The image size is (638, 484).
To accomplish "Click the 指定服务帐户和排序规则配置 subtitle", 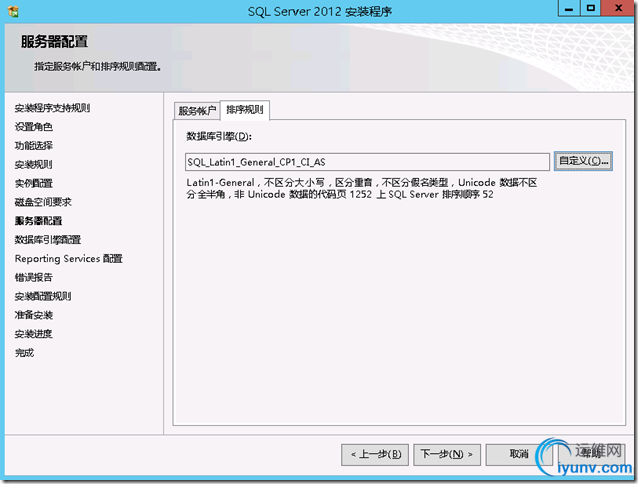I will click(x=97, y=66).
